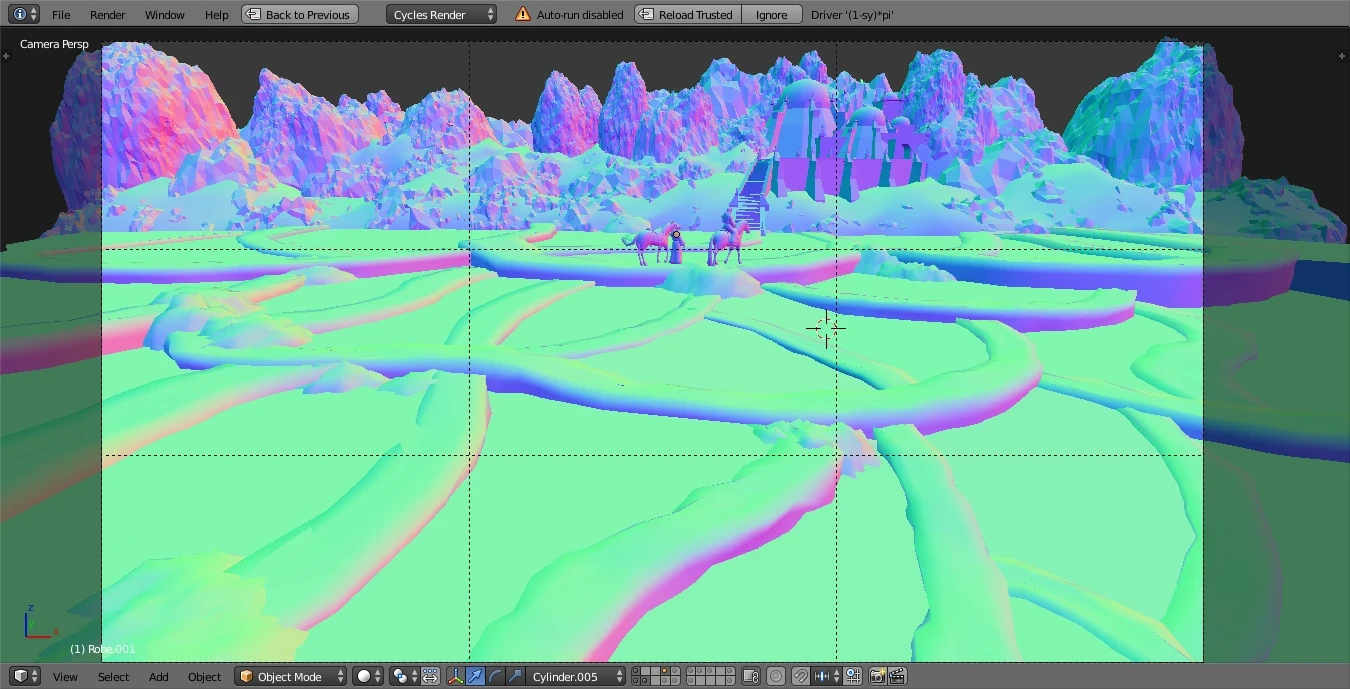
Task: Click the OpenGL render animation clapperboard icon
Action: point(897,677)
